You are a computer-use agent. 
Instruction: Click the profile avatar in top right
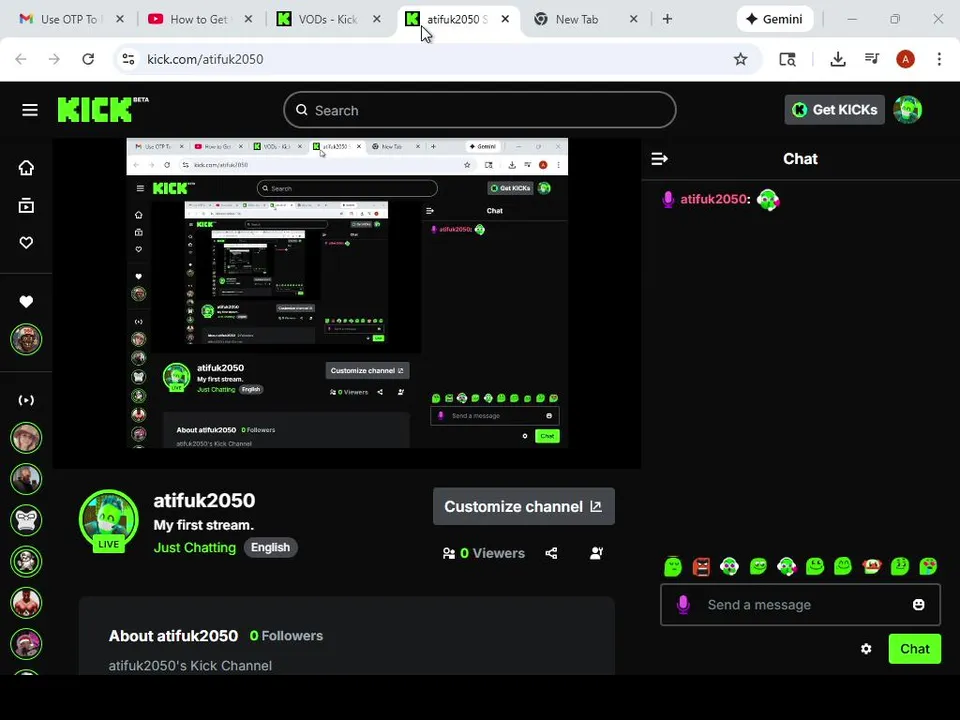pyautogui.click(x=907, y=110)
